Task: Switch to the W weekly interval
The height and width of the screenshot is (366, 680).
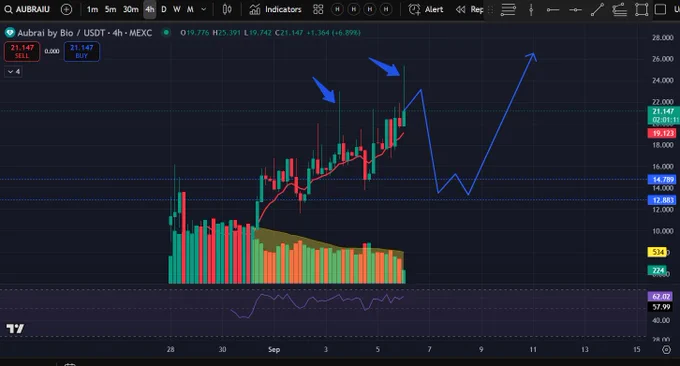Action: coord(177,9)
